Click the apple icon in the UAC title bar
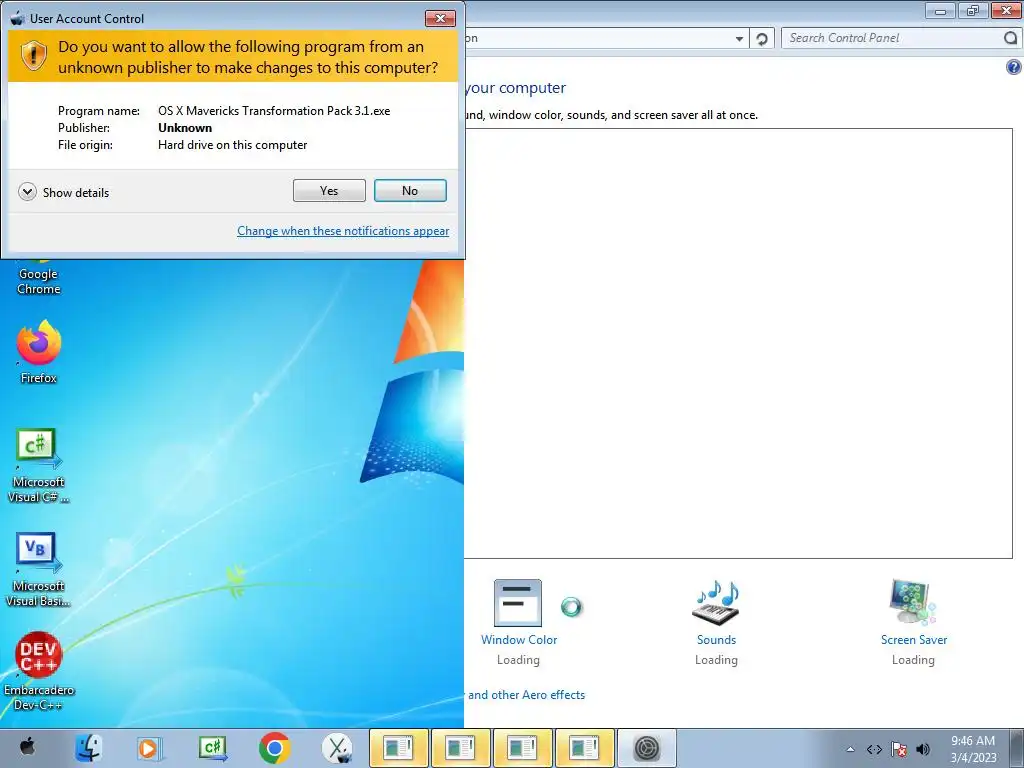The width and height of the screenshot is (1024, 768). (18, 18)
